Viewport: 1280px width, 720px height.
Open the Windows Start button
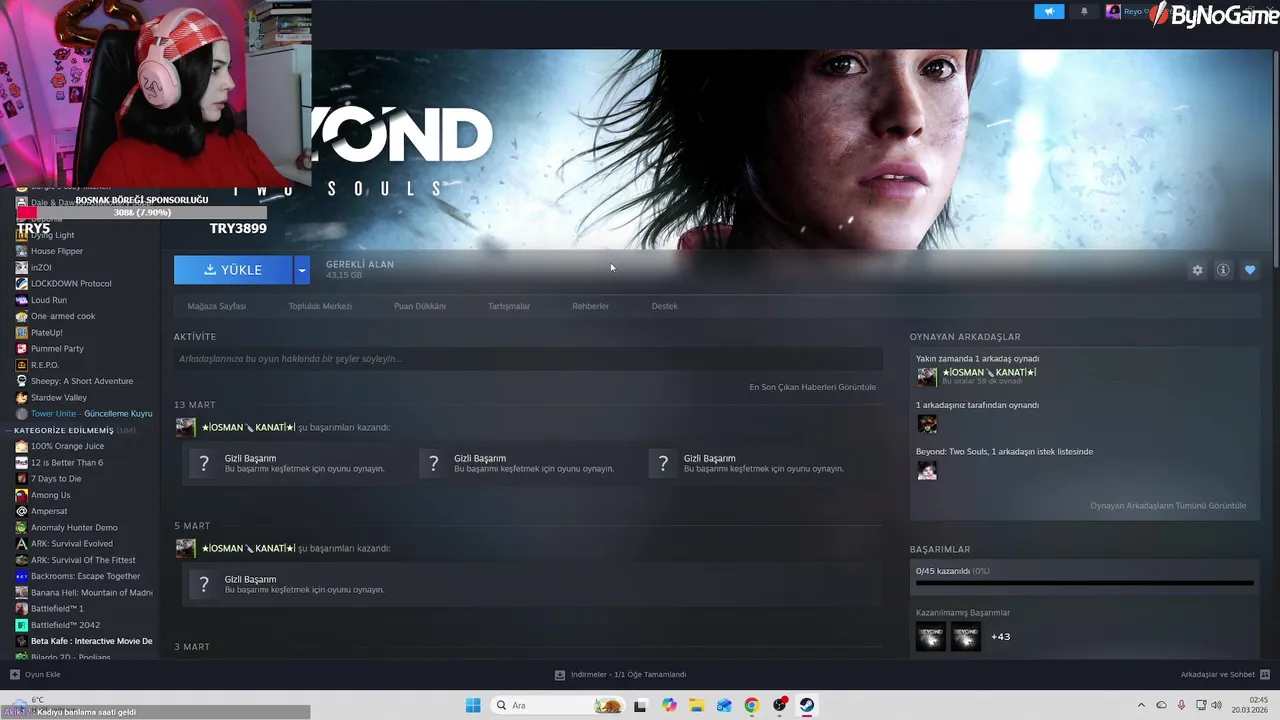[x=473, y=705]
